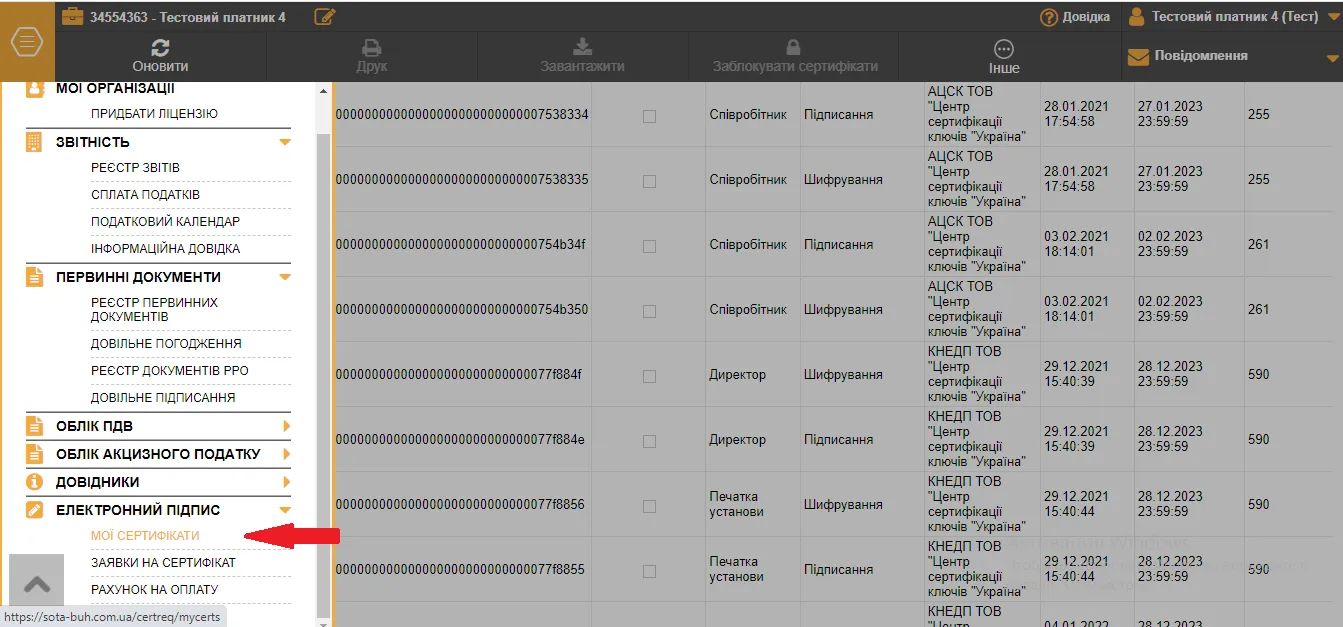1343x627 pixels.
Task: Collapse the Звітність section arrow
Action: click(x=285, y=142)
